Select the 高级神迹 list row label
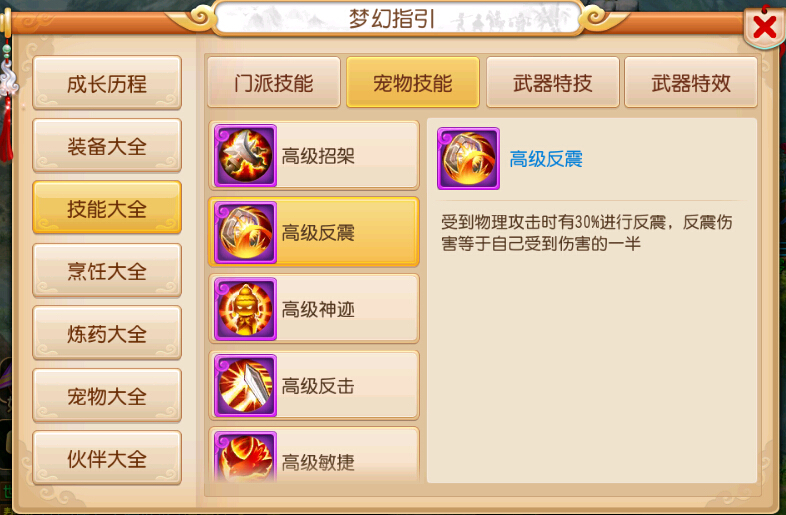 [318, 309]
